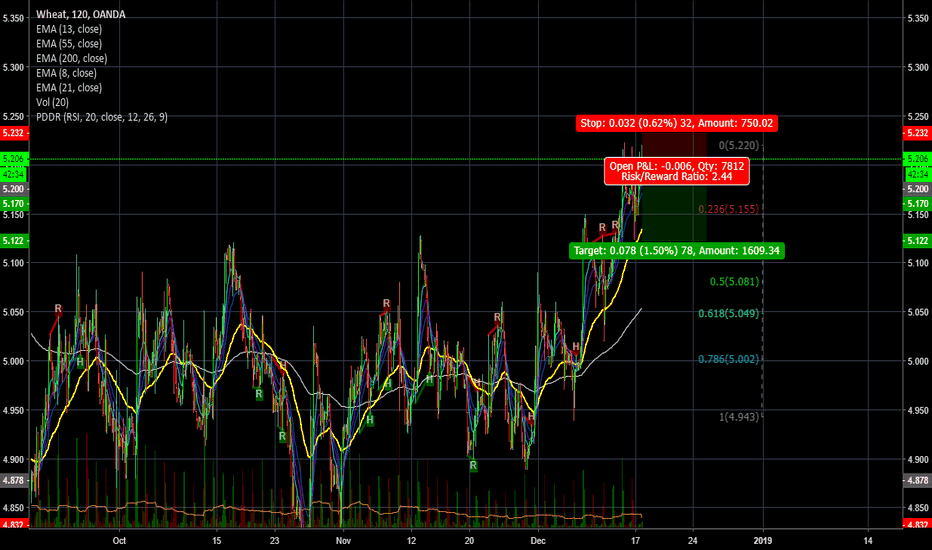The image size is (932, 550).
Task: Click the 14 date label on time axis
Action: [x=868, y=540]
